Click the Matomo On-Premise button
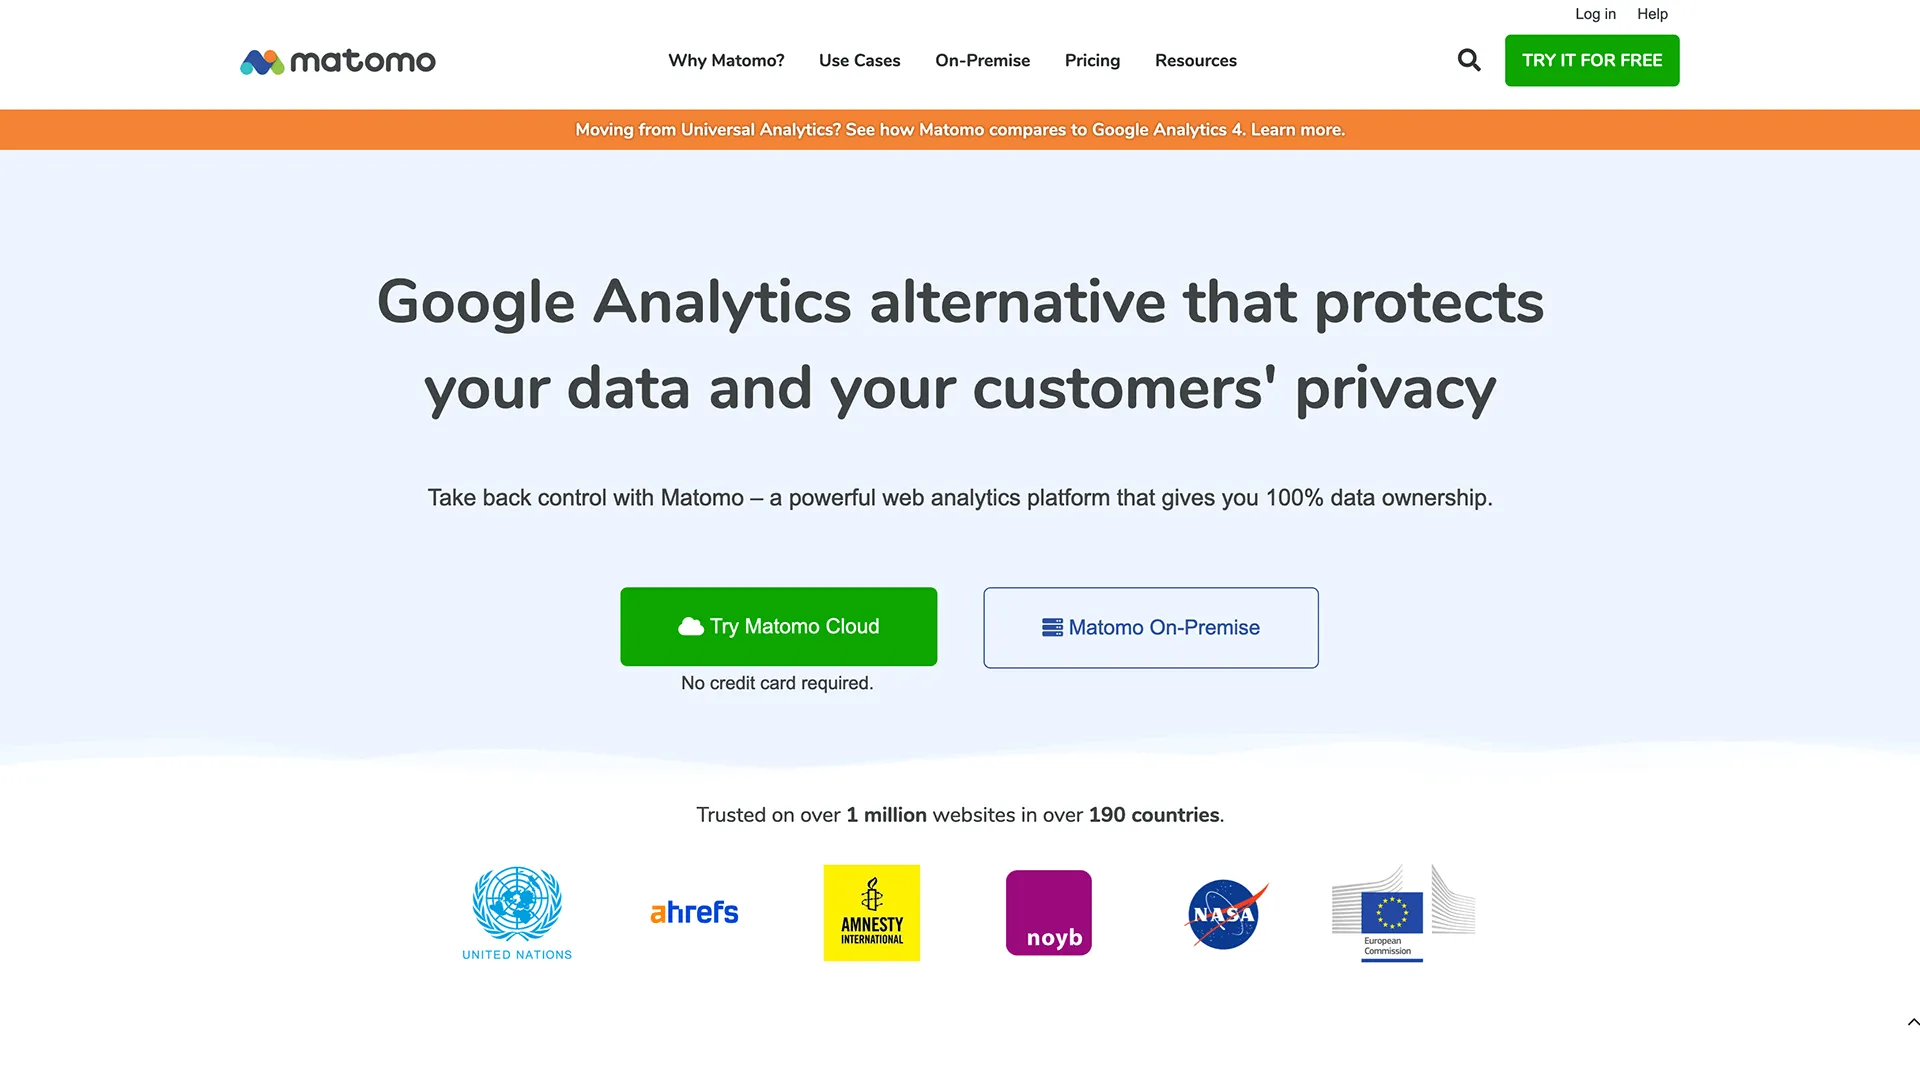 (1150, 628)
